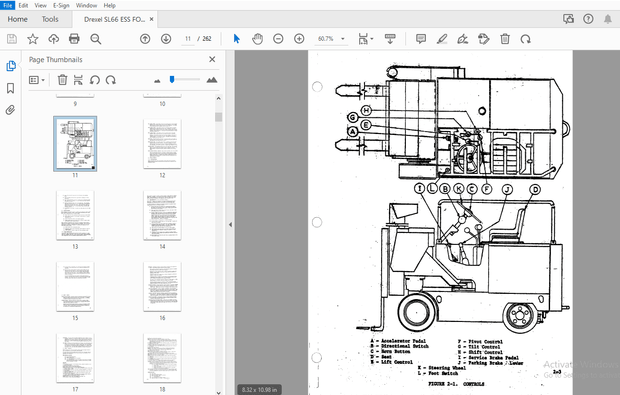Open the Help menu
Screen dimensions: 620x395
click(110, 5)
